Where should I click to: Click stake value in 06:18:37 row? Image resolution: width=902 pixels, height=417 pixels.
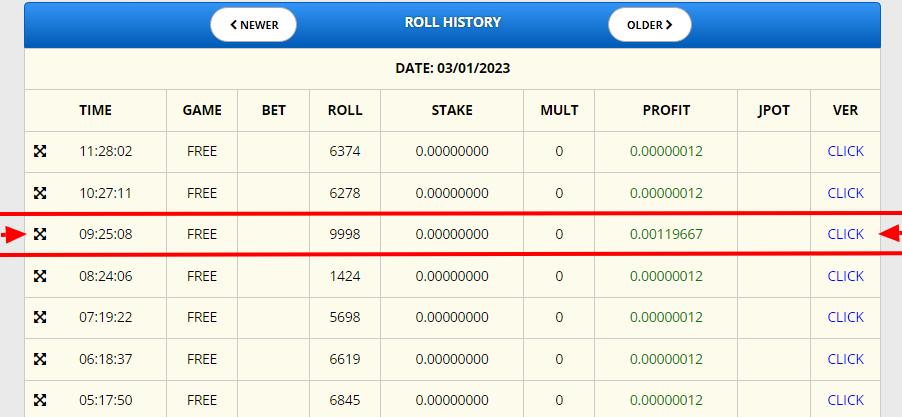(x=452, y=359)
